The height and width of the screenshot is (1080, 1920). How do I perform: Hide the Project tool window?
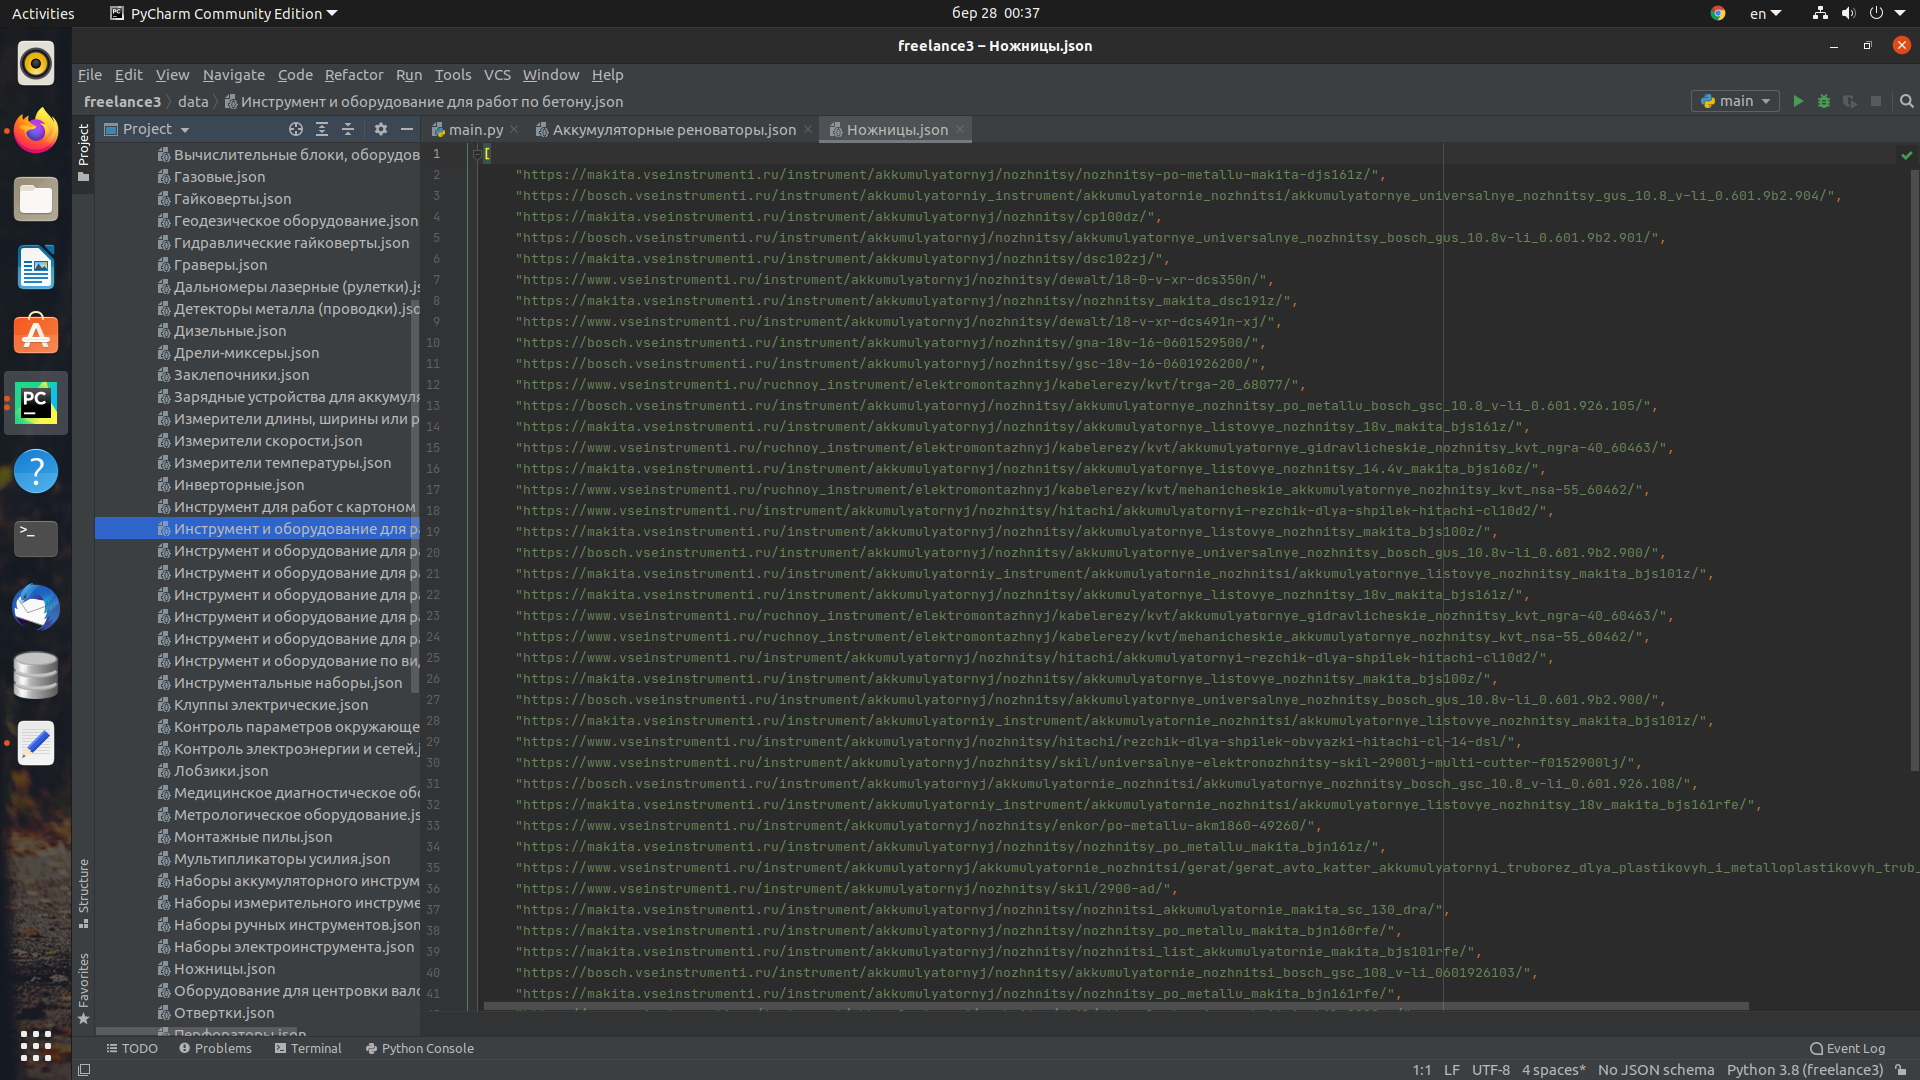click(x=406, y=129)
